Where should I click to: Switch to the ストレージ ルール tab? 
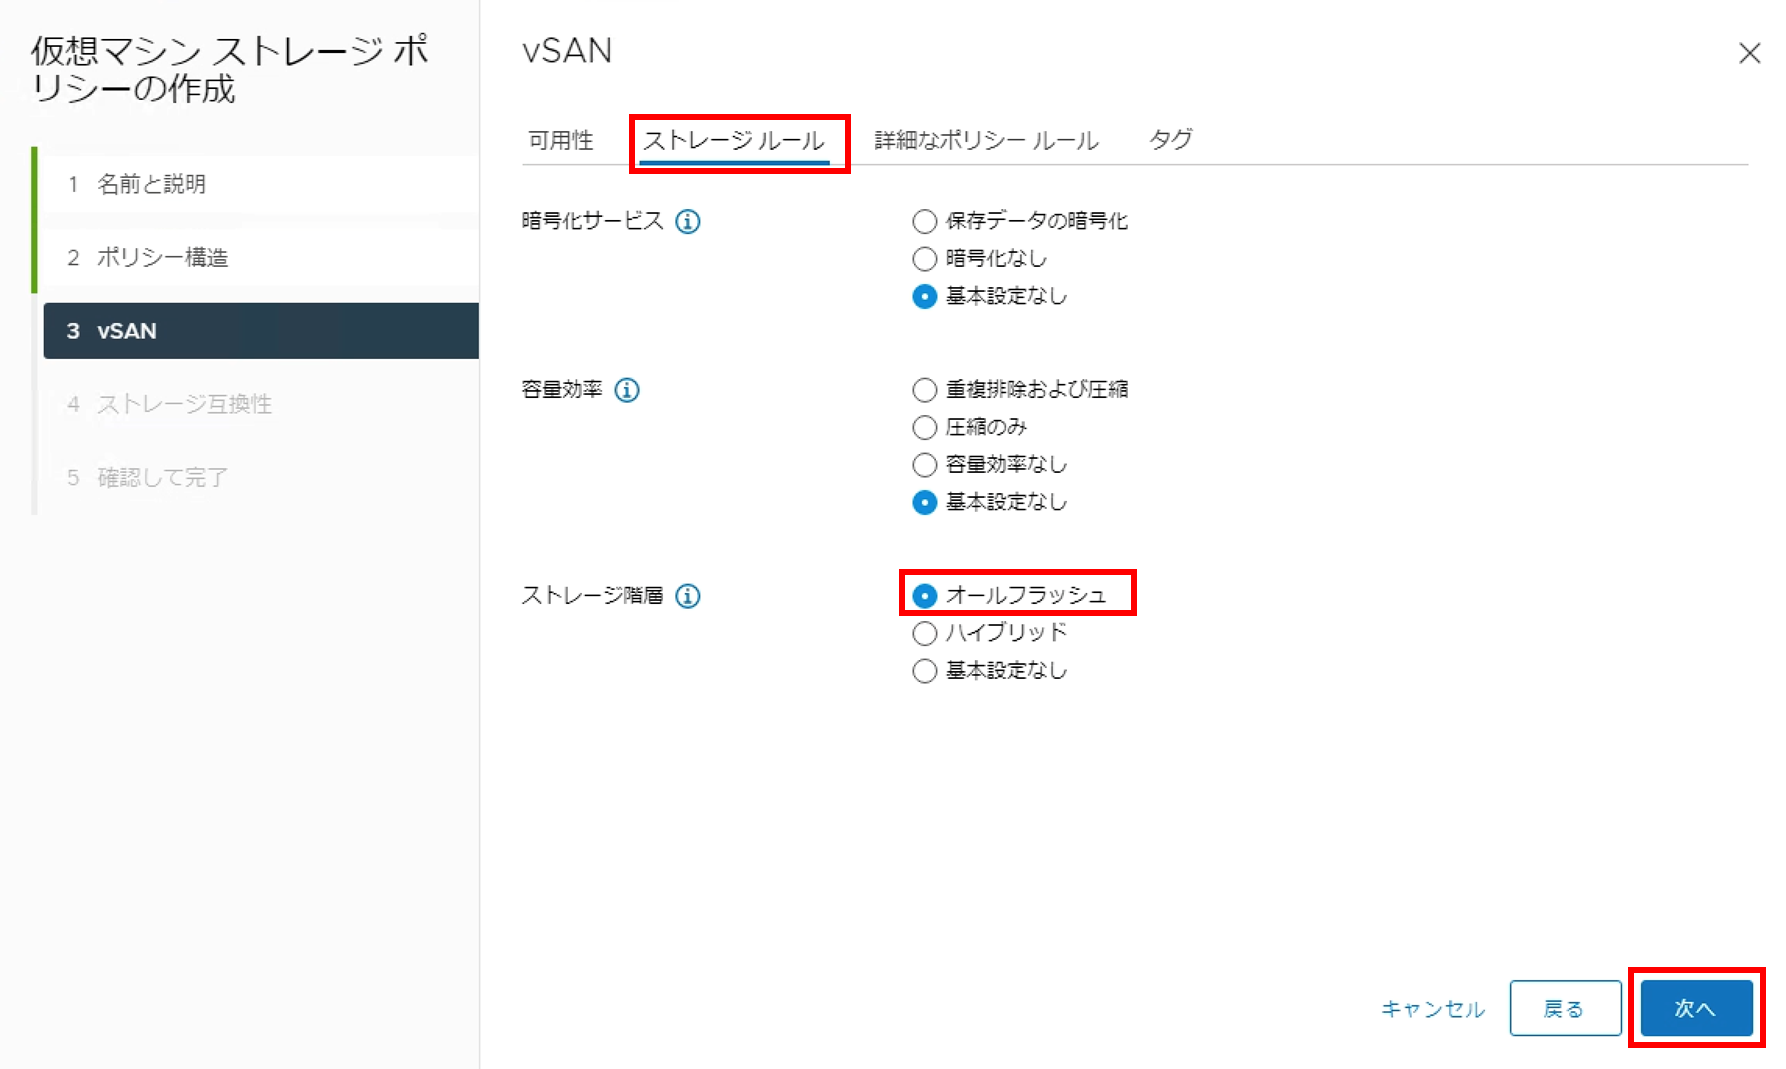point(734,140)
